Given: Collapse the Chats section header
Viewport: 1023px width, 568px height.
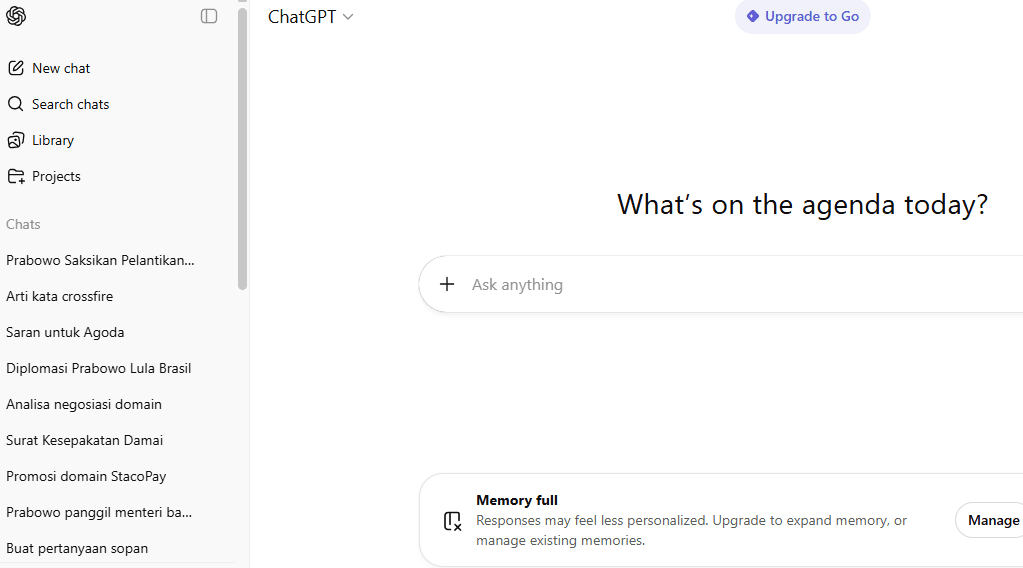Looking at the screenshot, I should [23, 224].
